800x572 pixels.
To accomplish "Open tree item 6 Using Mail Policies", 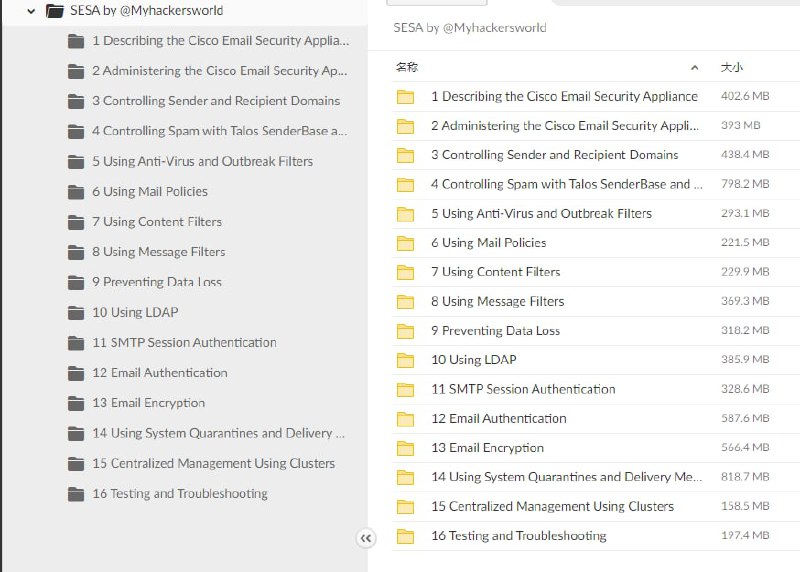I will click(x=150, y=191).
